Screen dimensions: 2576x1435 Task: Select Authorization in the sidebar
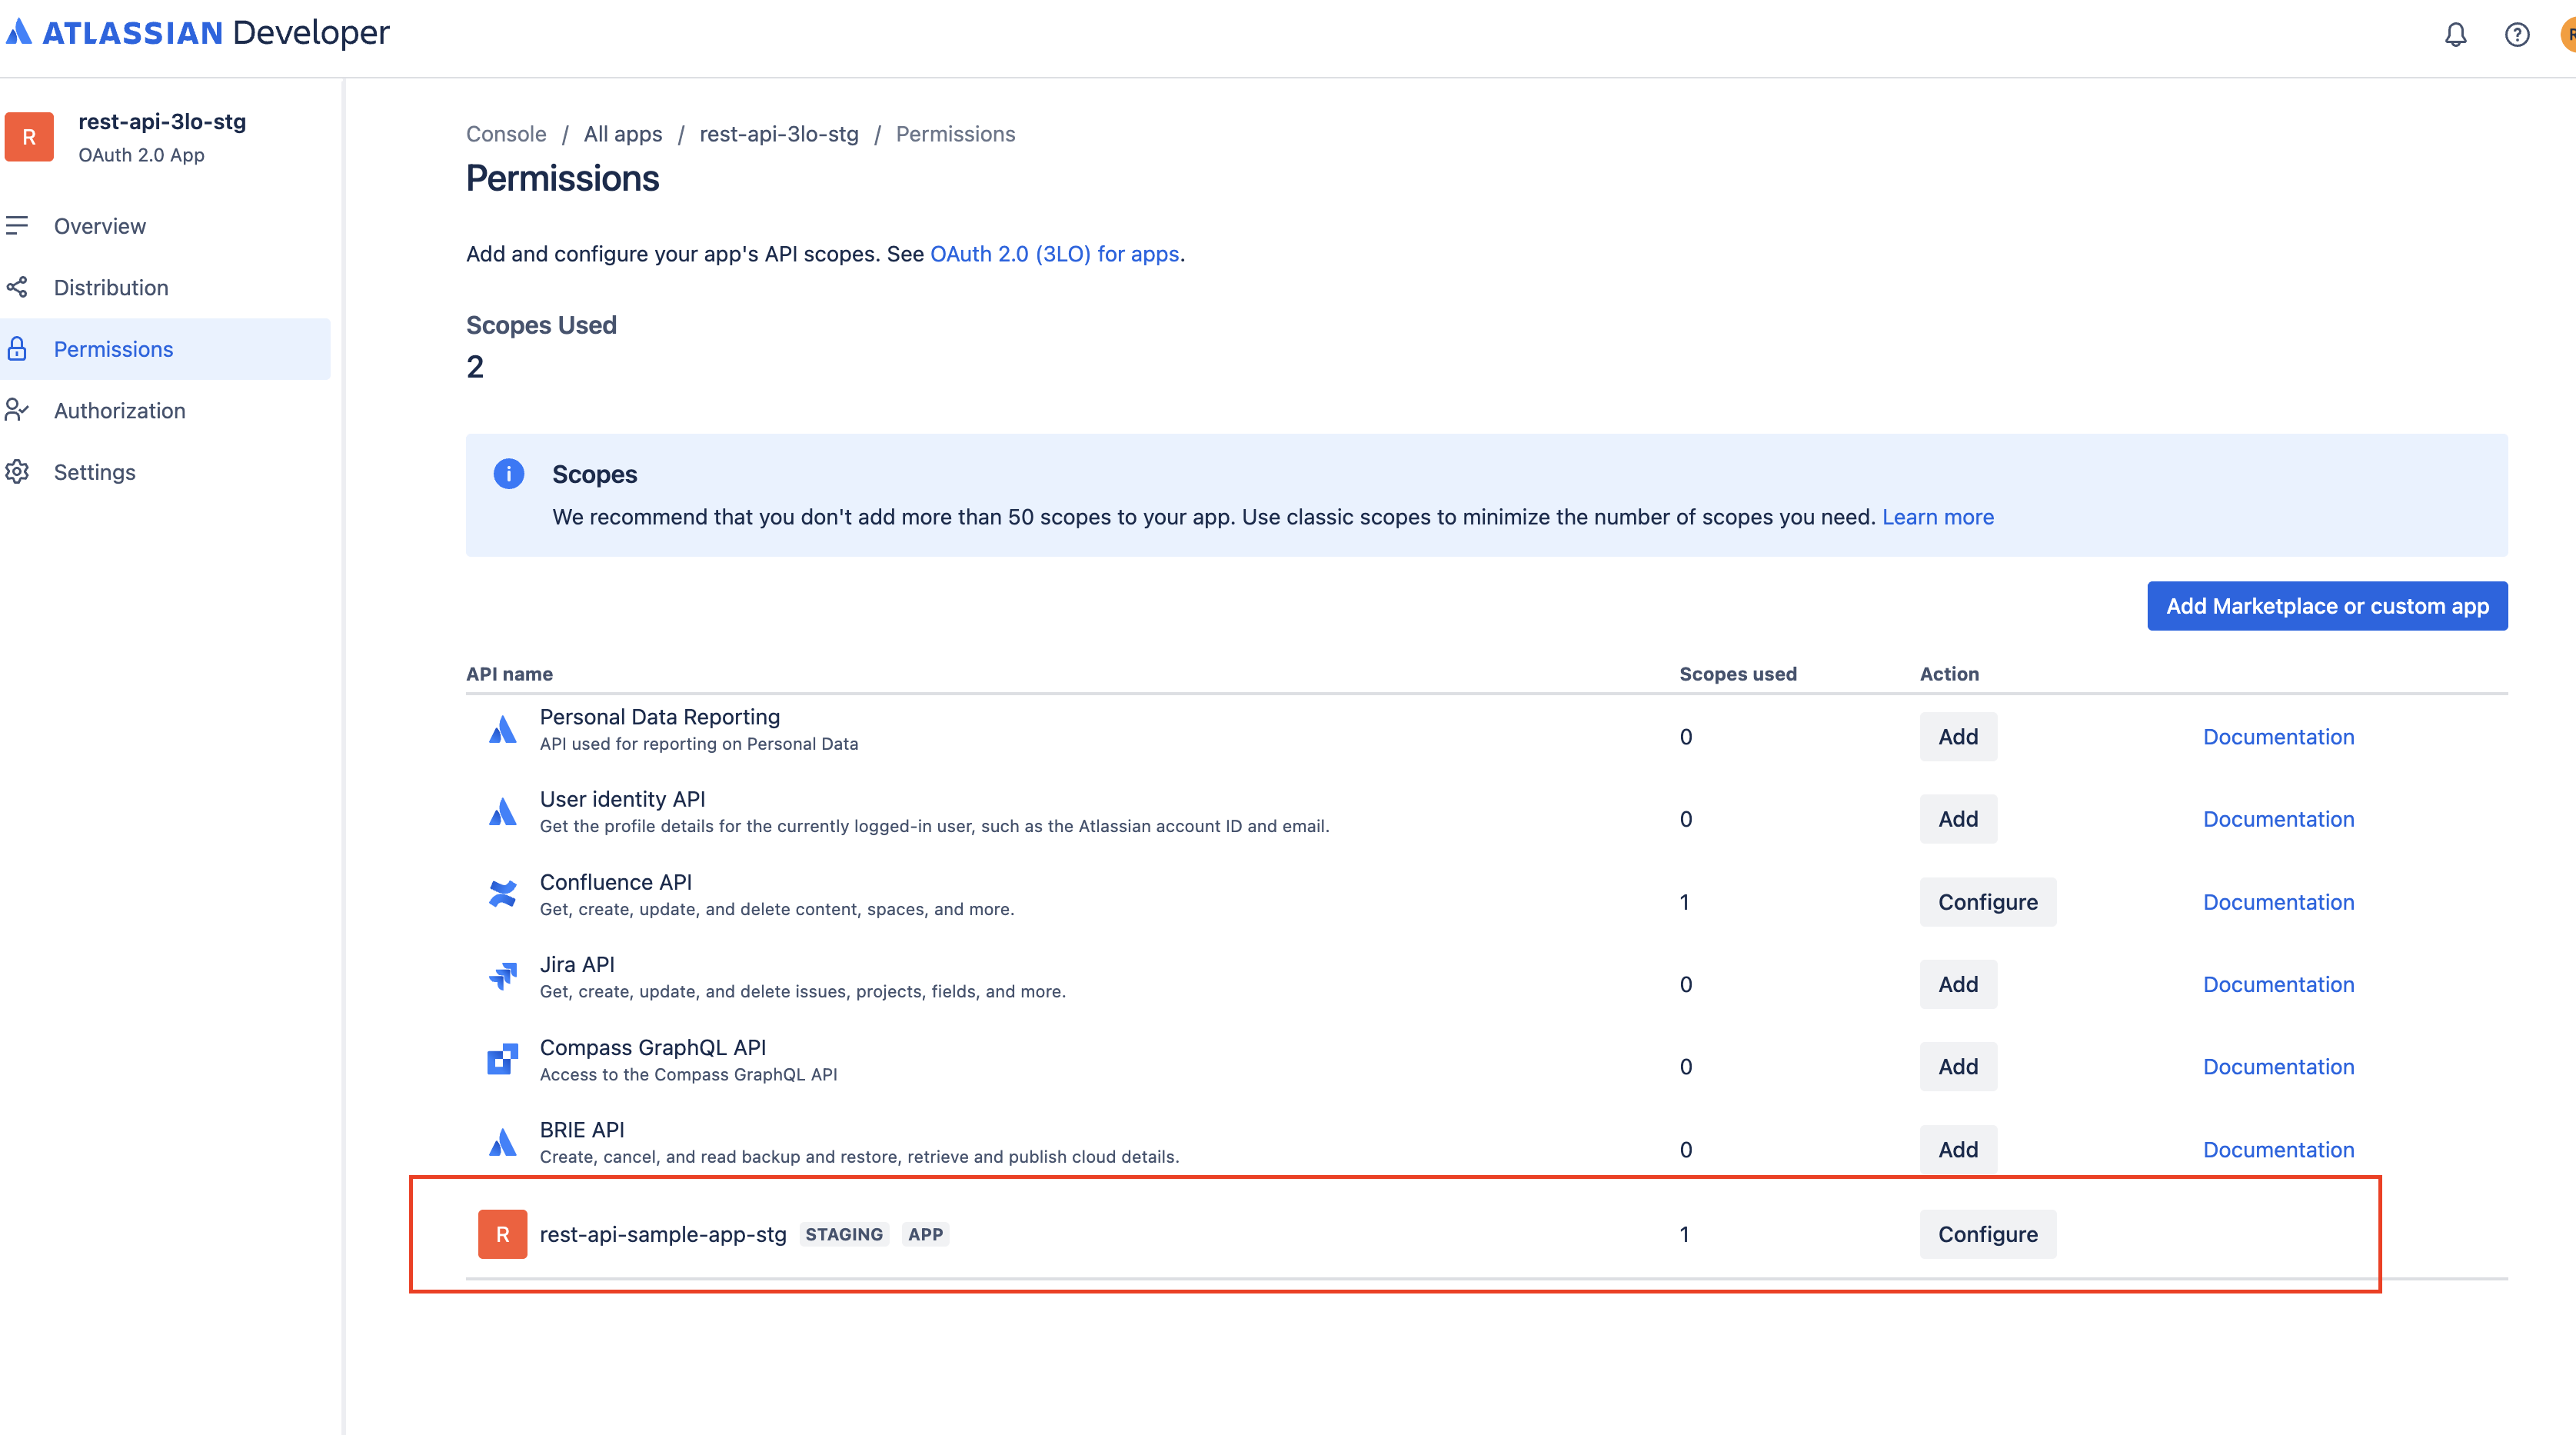119,411
